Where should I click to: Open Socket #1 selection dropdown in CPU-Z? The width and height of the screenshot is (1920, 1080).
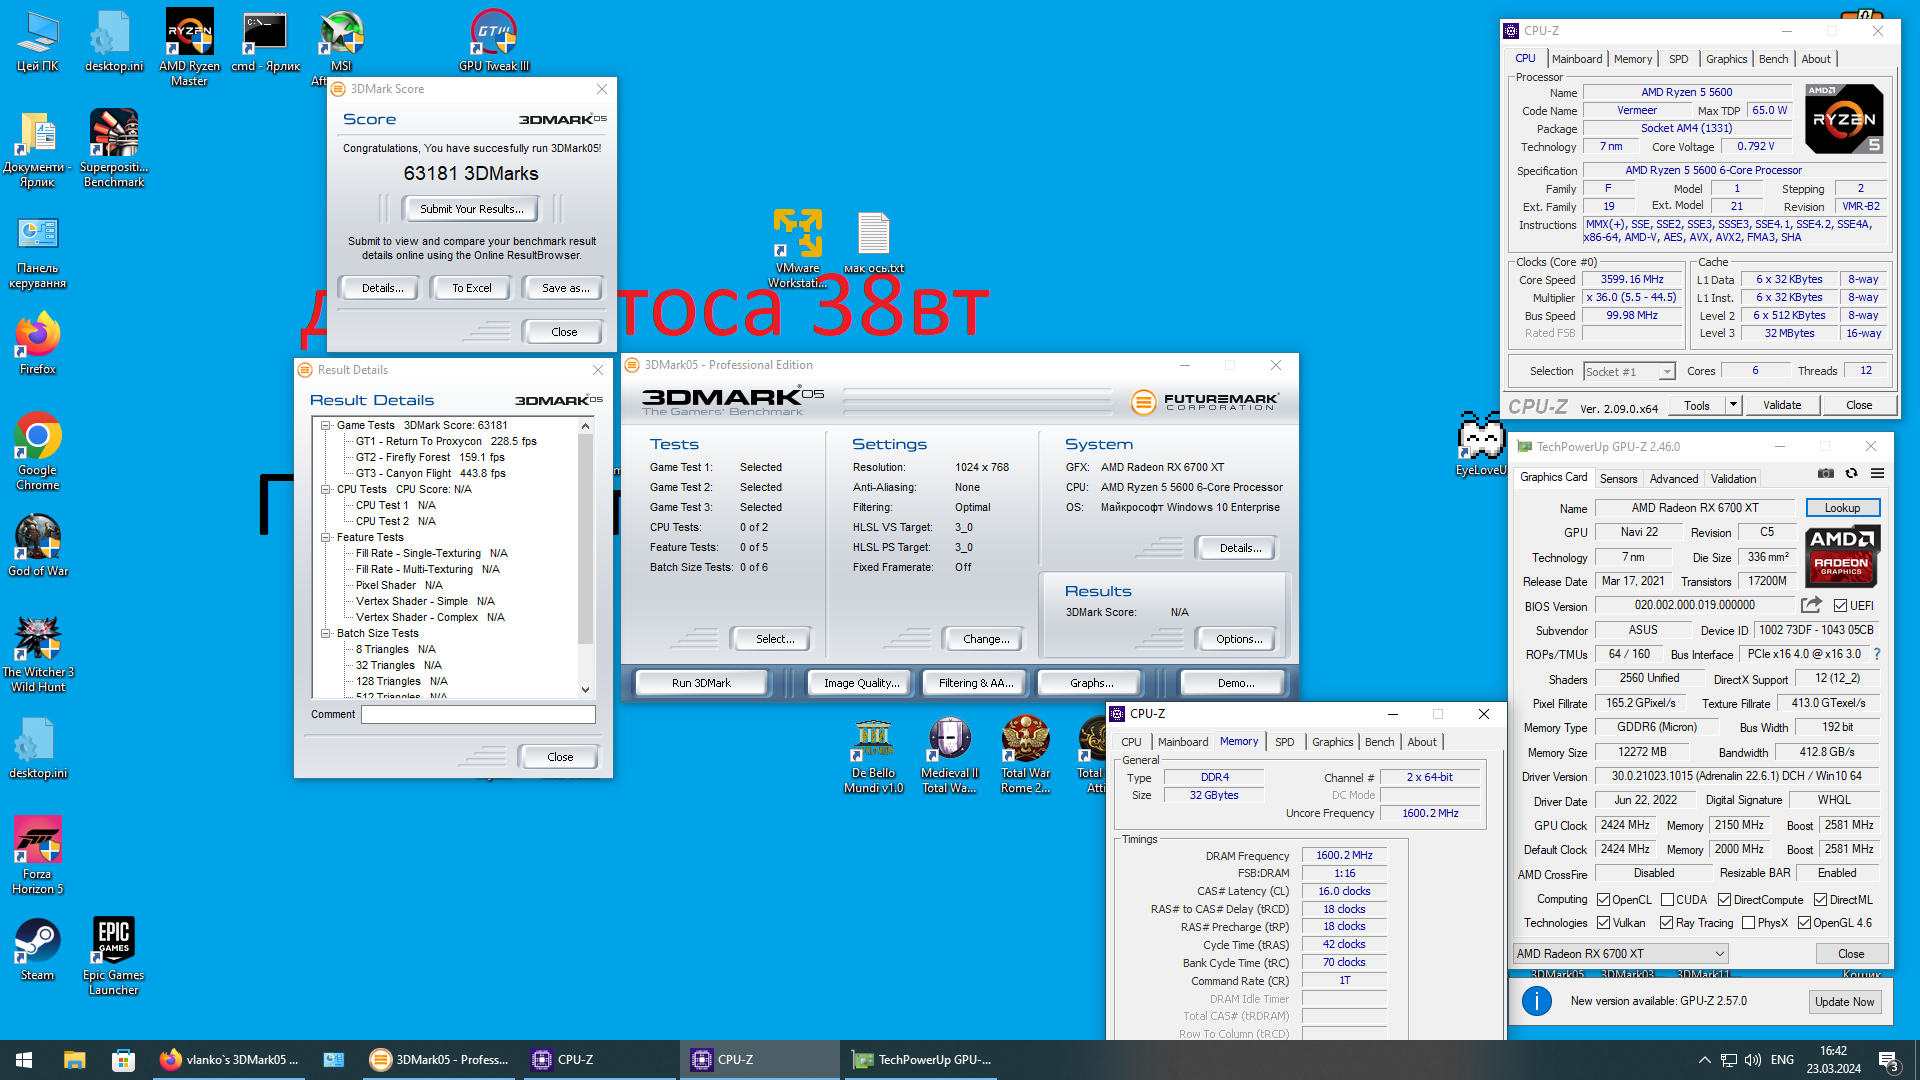tap(1666, 372)
